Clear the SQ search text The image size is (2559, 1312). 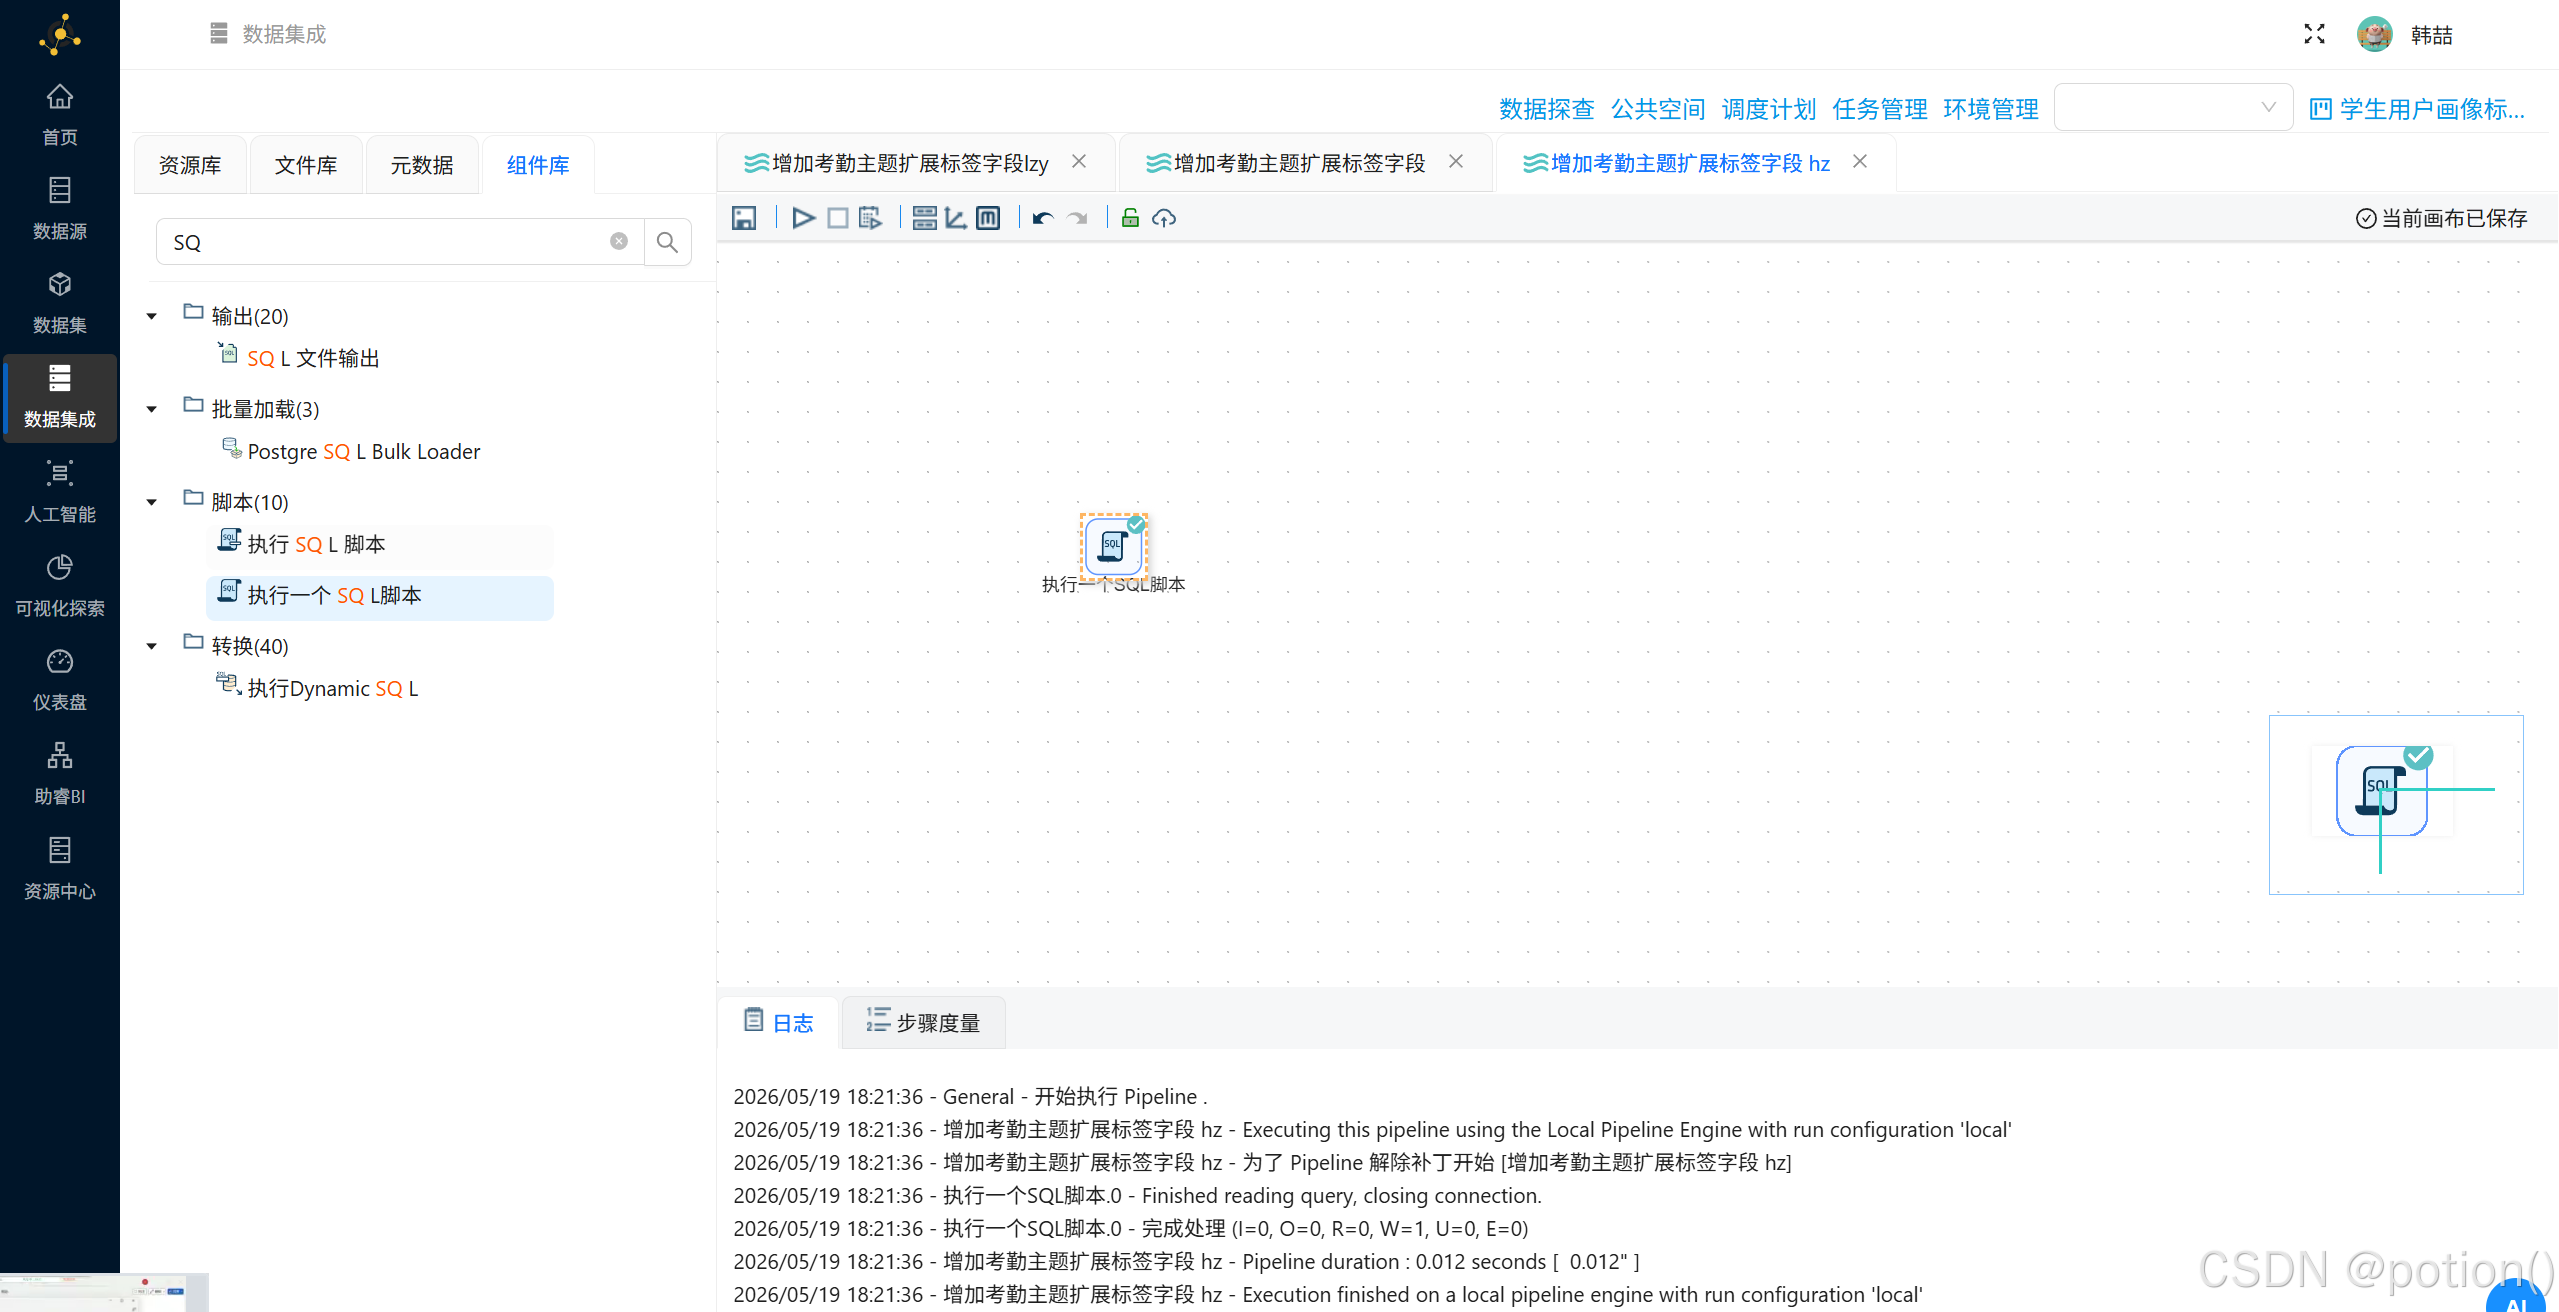[619, 241]
